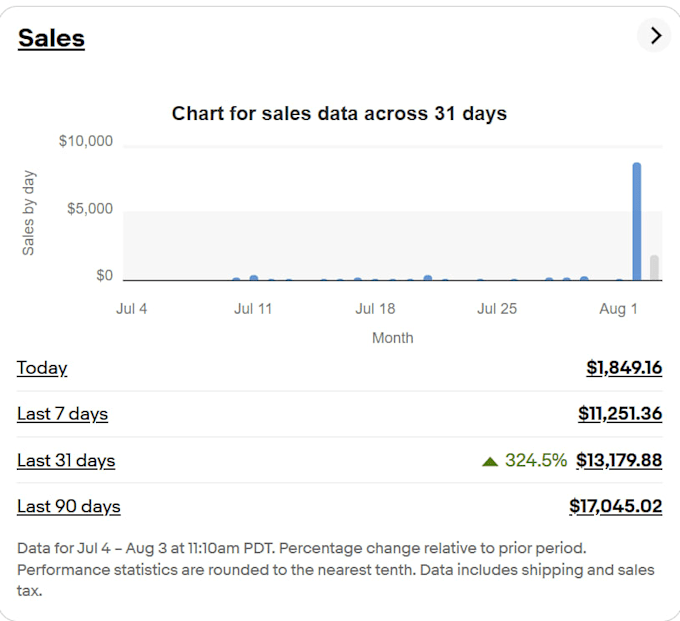
Task: Open the Today sales link
Action: 42,368
